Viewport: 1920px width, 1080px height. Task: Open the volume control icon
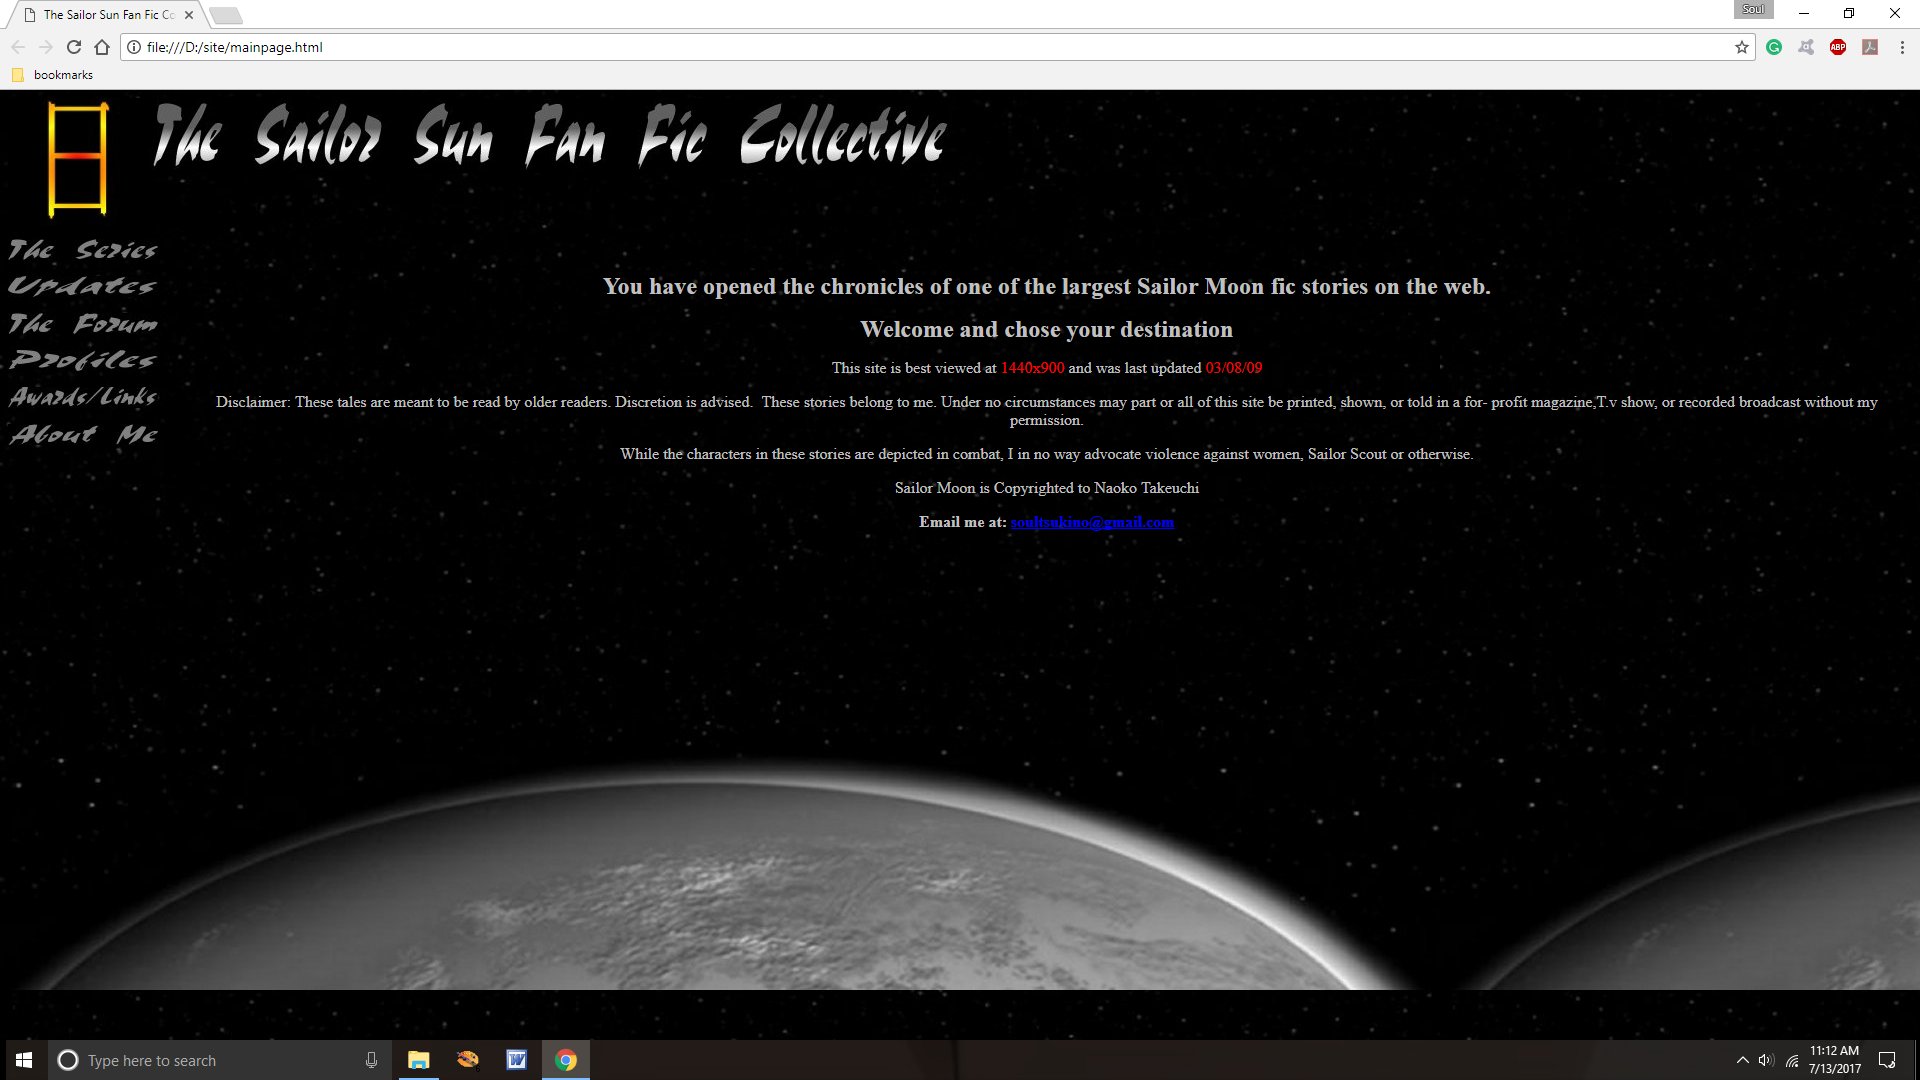tap(1766, 1060)
